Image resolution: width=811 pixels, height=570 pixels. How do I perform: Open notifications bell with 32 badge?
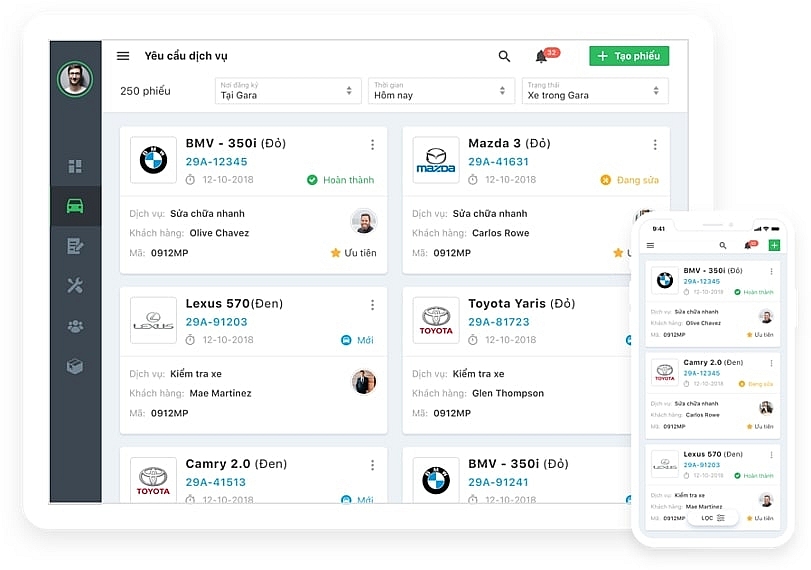[x=541, y=56]
